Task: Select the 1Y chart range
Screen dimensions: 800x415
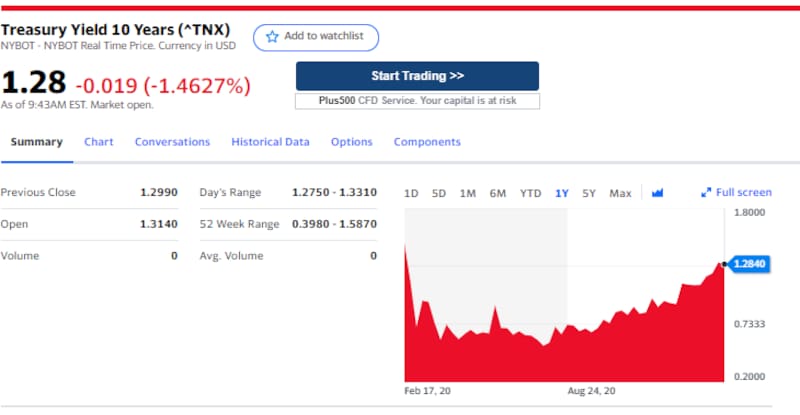Action: [562, 193]
